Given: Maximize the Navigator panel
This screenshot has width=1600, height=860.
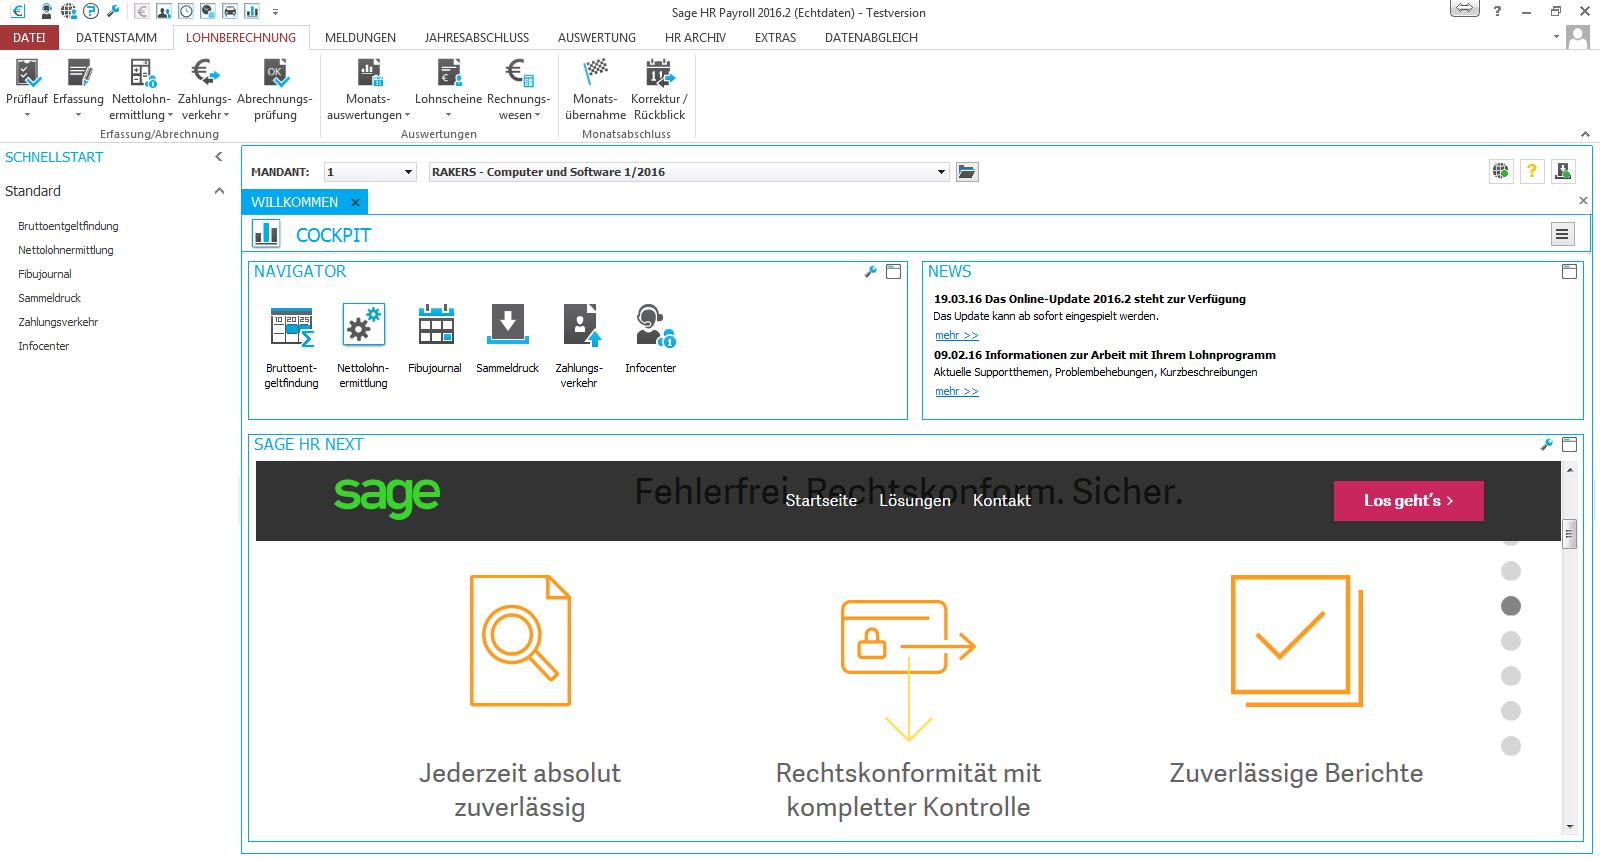Looking at the screenshot, I should click(x=894, y=272).
